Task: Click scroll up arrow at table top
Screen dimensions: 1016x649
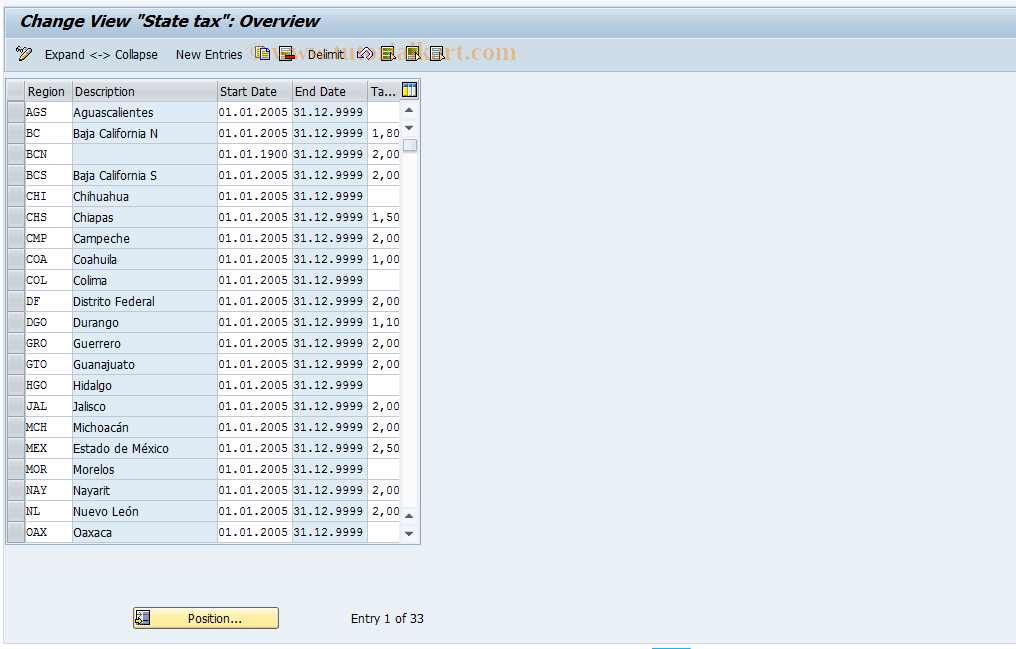Action: point(409,110)
